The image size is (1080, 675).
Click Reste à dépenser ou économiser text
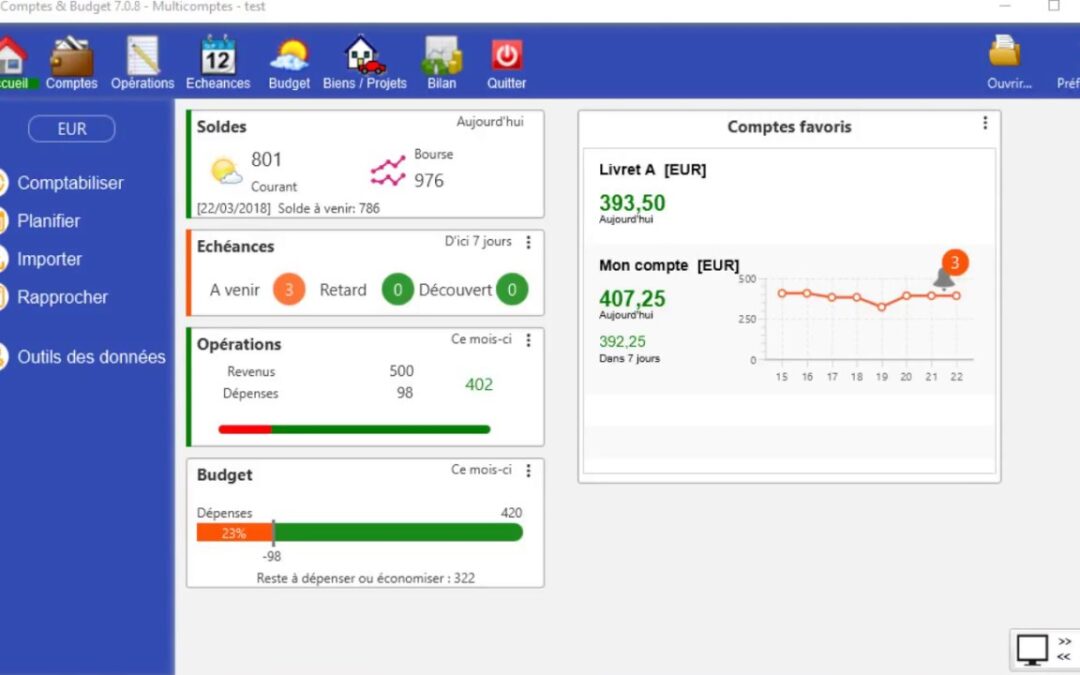pos(366,578)
